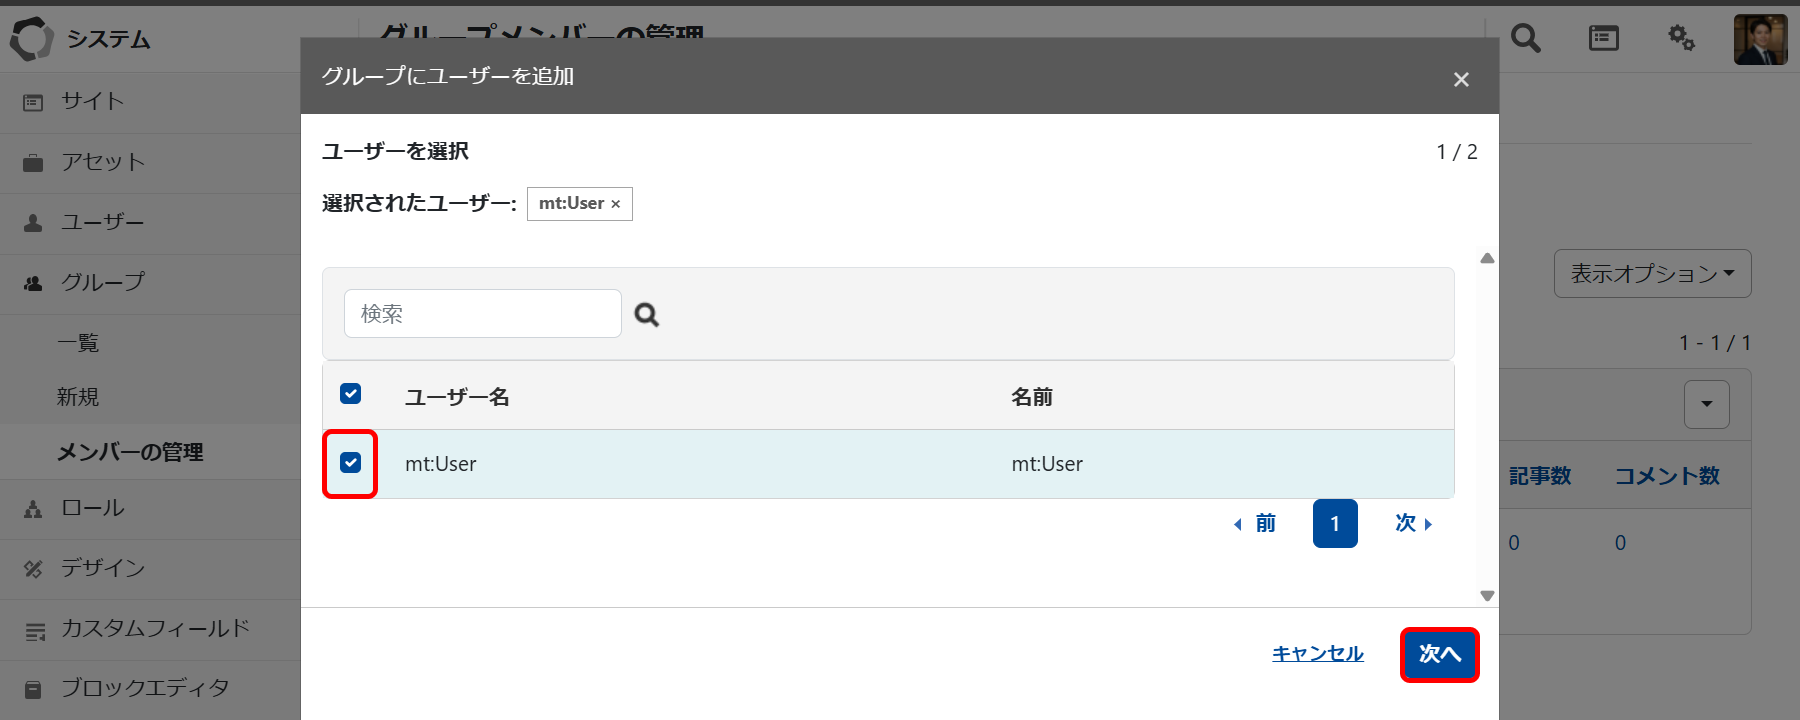Select 新規 under the group menu

point(78,397)
